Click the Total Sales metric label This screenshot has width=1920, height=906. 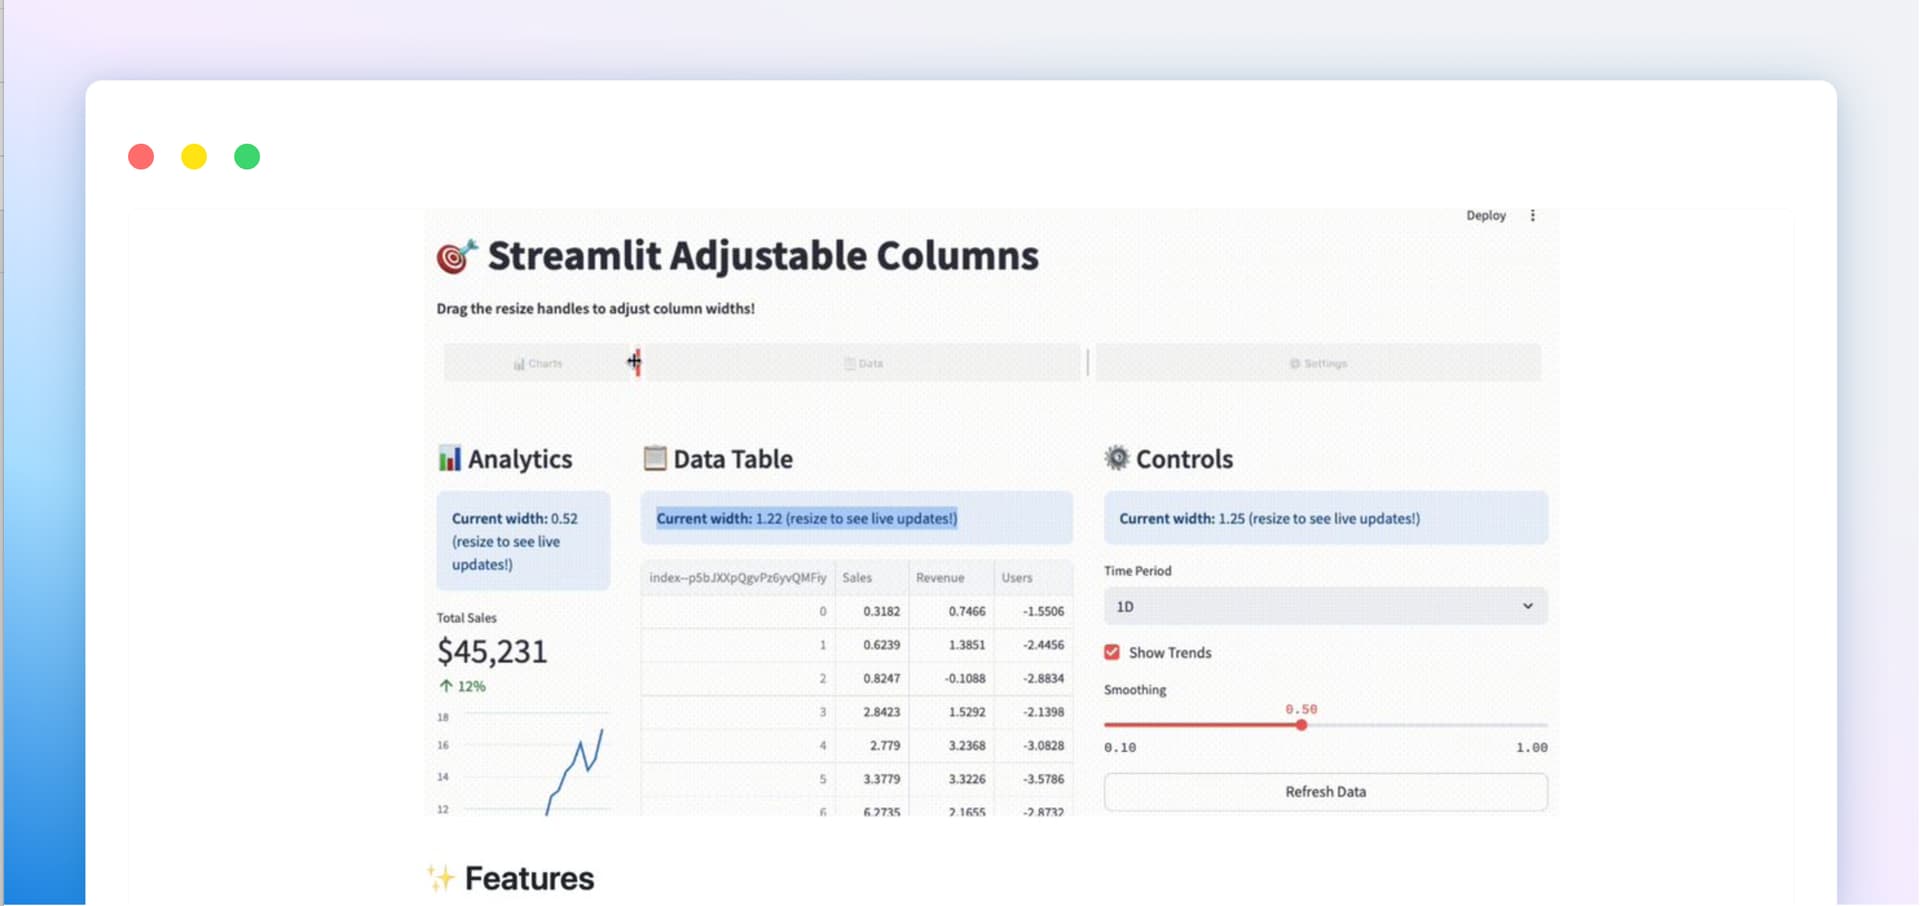tap(466, 618)
